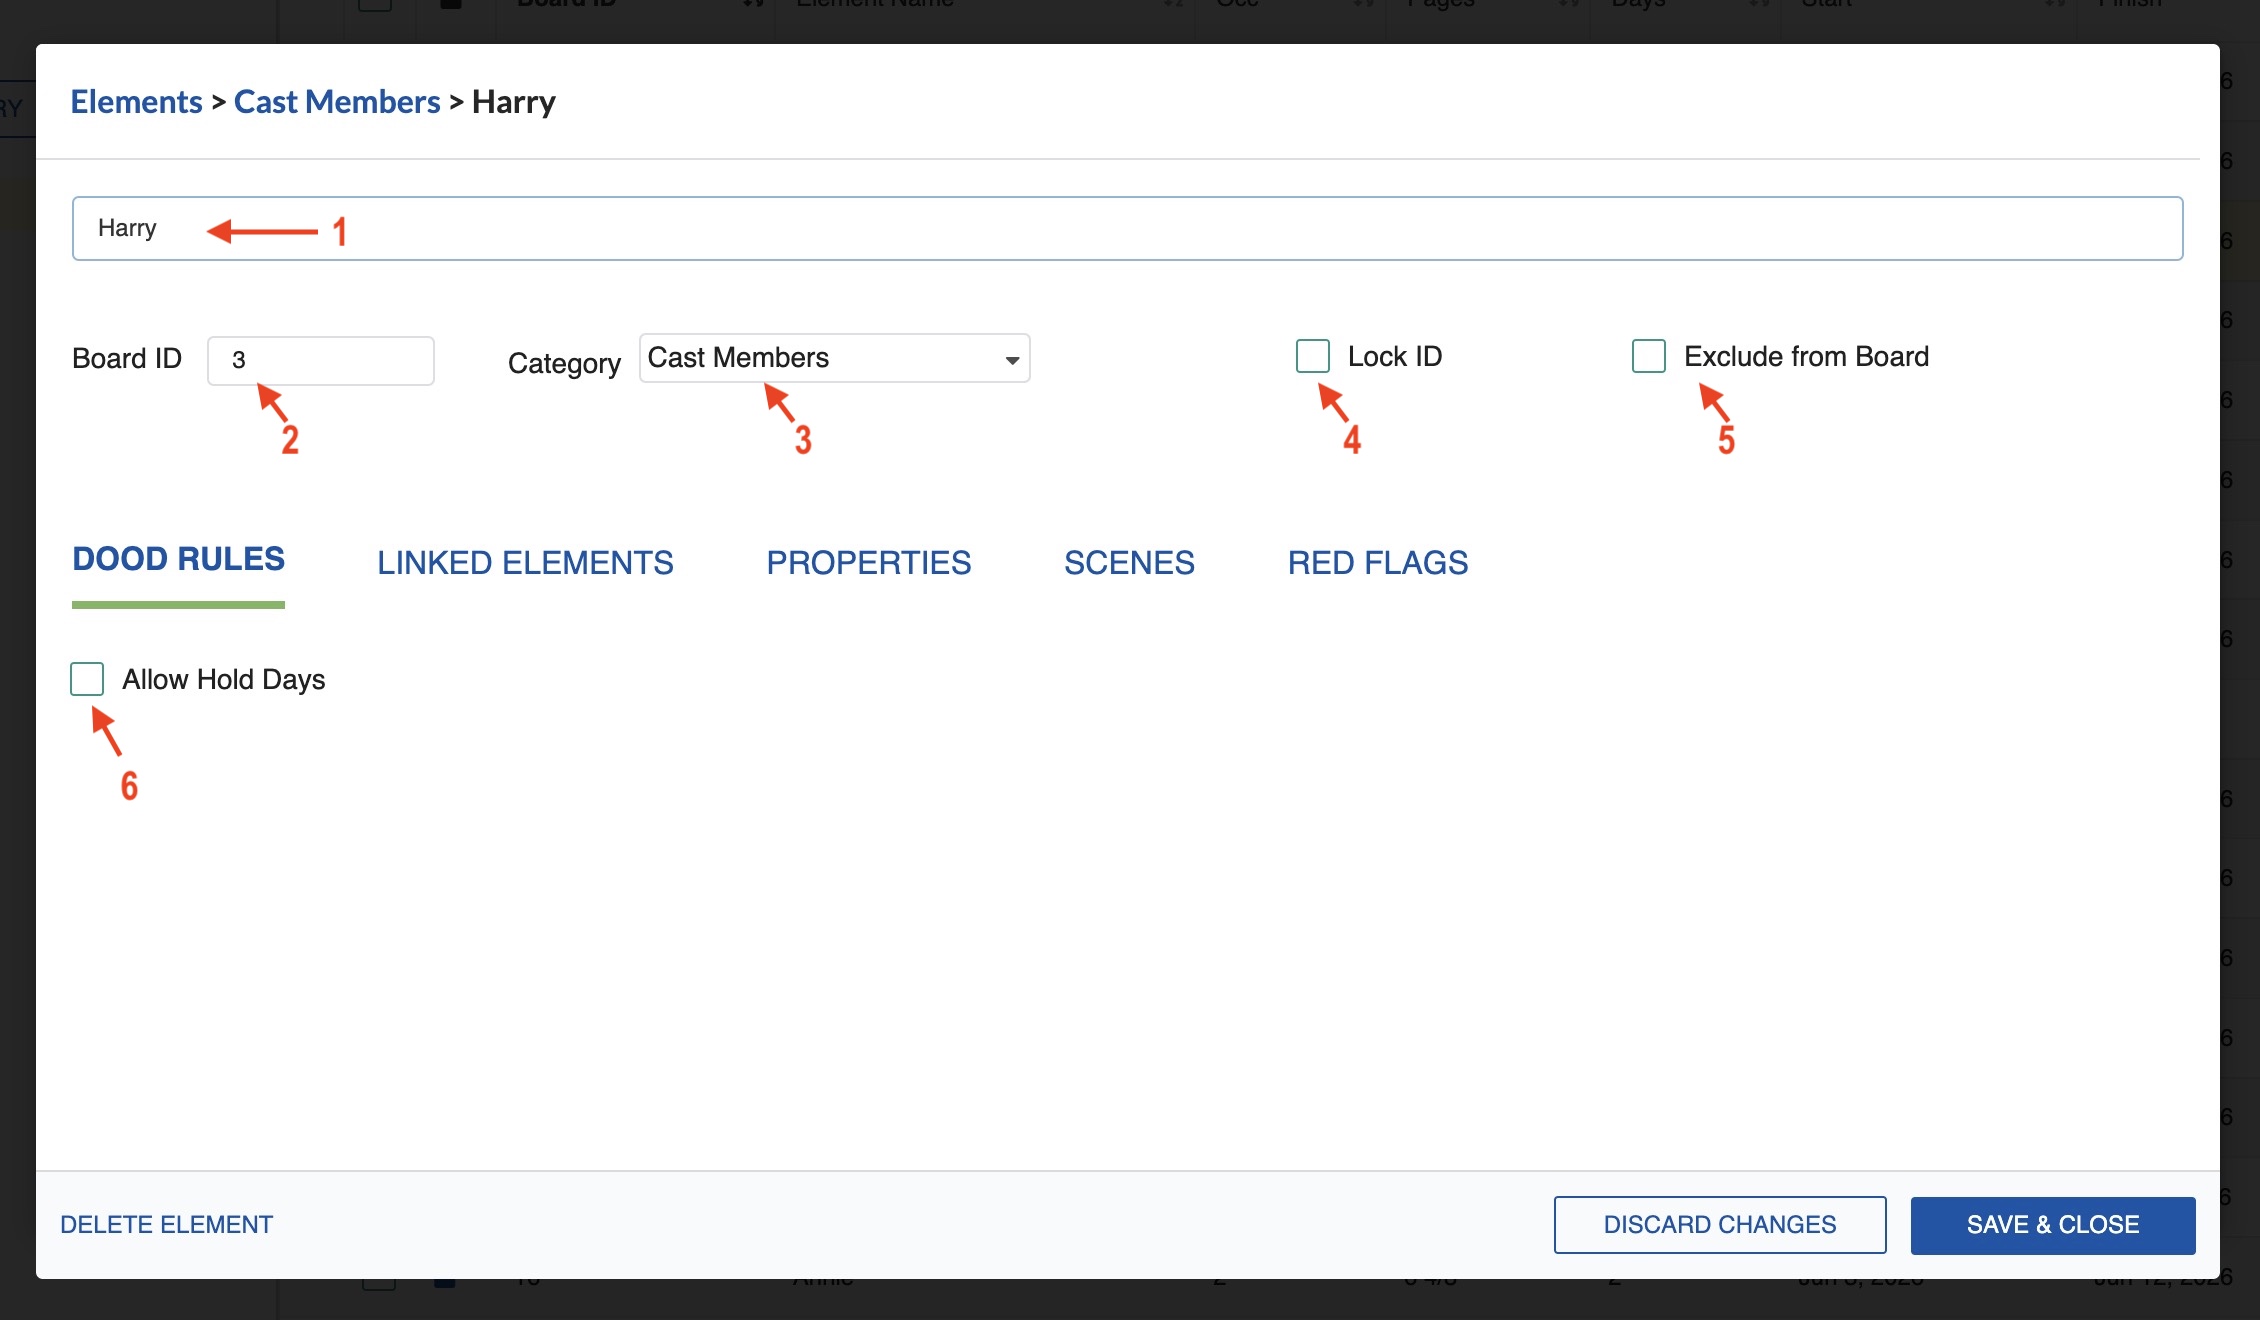
Task: Click the Exclude from Board label
Action: [x=1806, y=357]
